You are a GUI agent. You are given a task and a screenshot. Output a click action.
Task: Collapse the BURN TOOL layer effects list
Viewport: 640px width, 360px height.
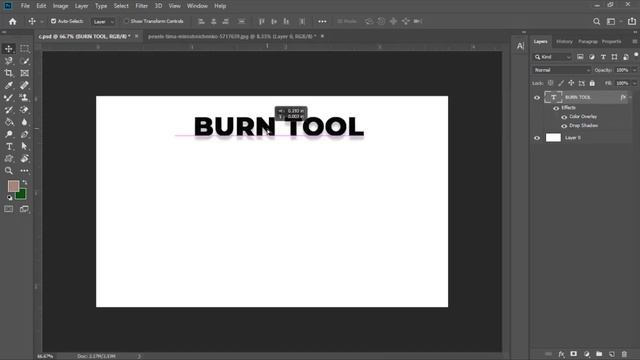point(630,97)
